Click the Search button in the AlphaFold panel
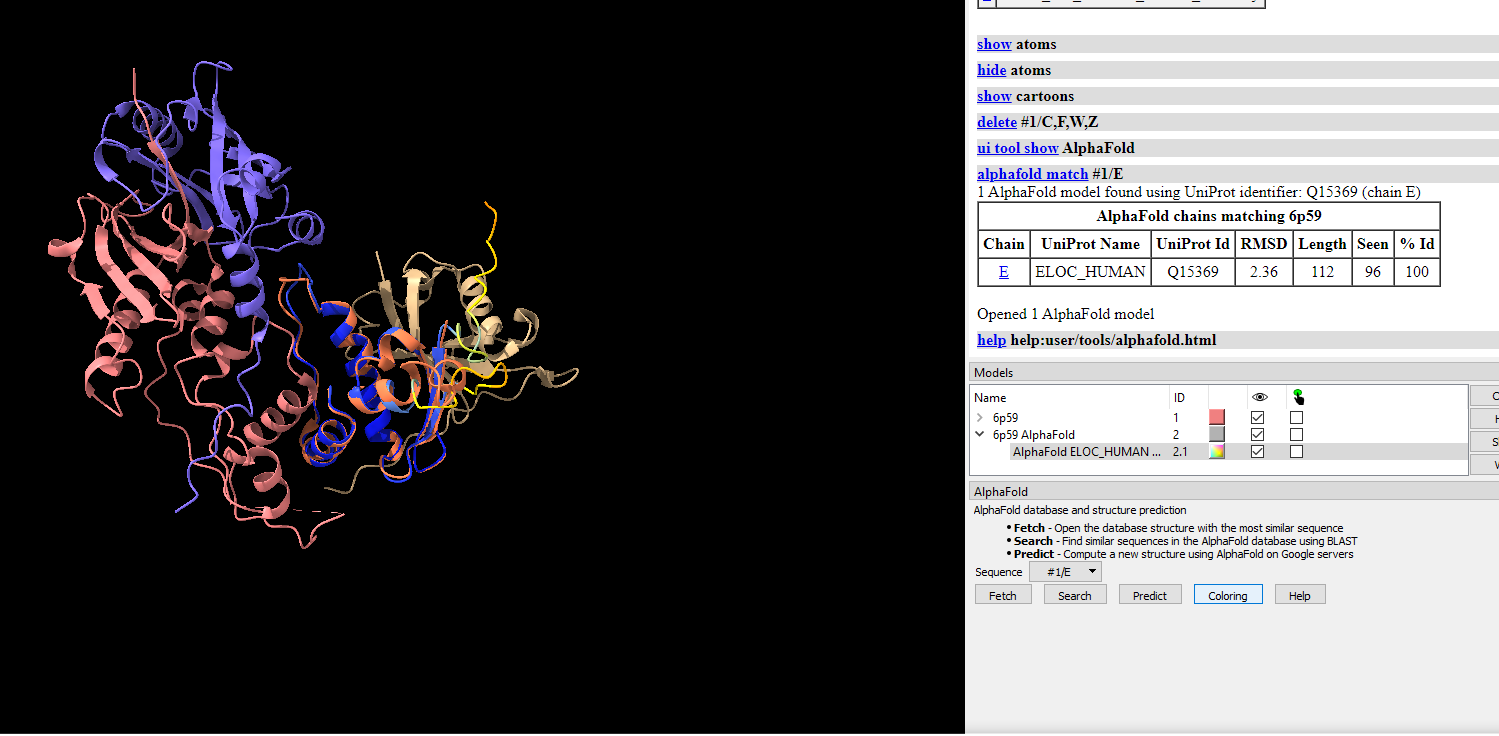Image resolution: width=1499 pixels, height=736 pixels. (x=1074, y=595)
